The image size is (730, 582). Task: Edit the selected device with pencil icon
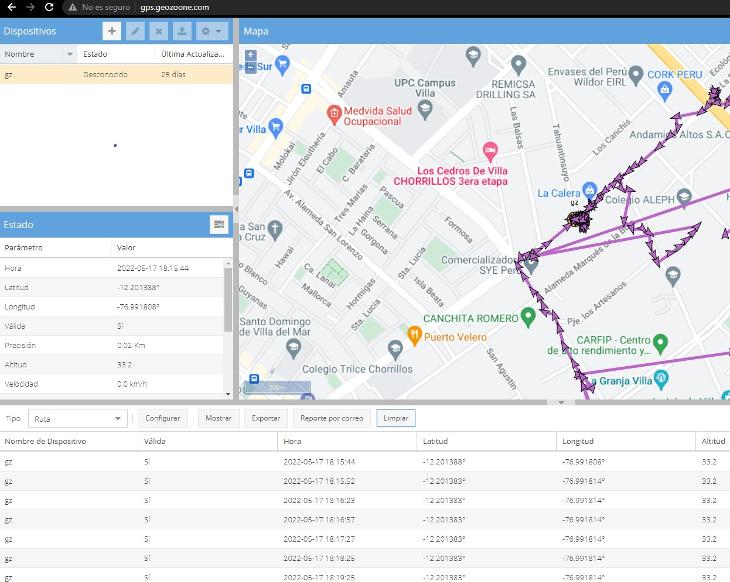(135, 31)
